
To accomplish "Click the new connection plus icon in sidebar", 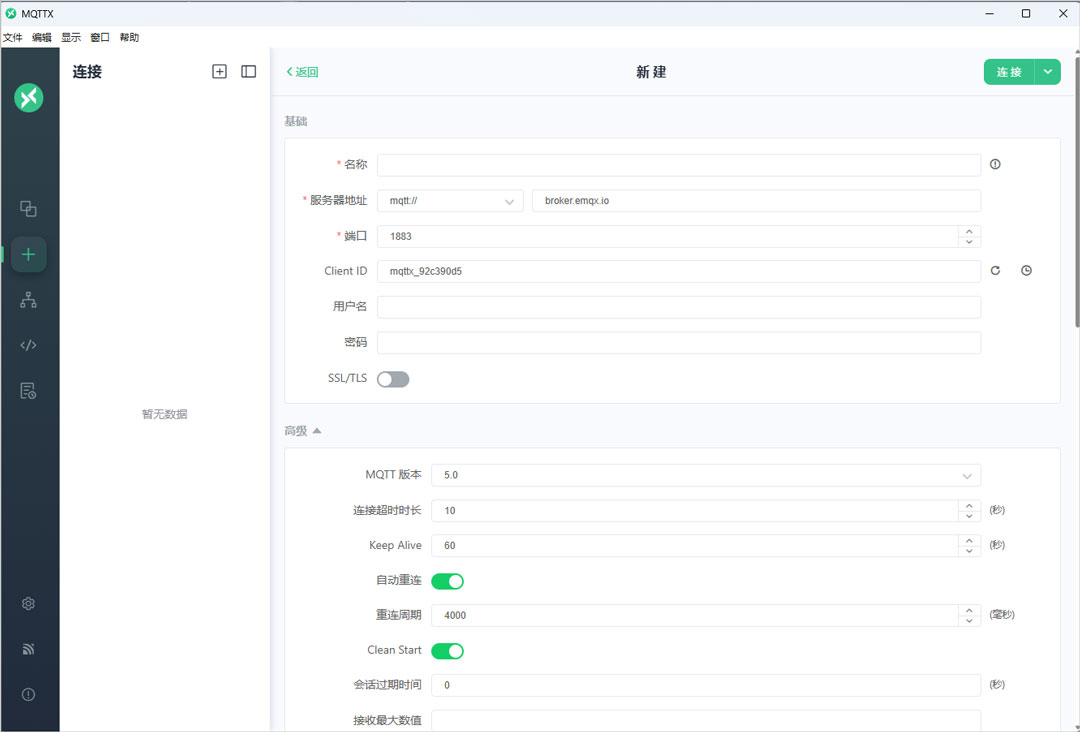I will tap(28, 255).
